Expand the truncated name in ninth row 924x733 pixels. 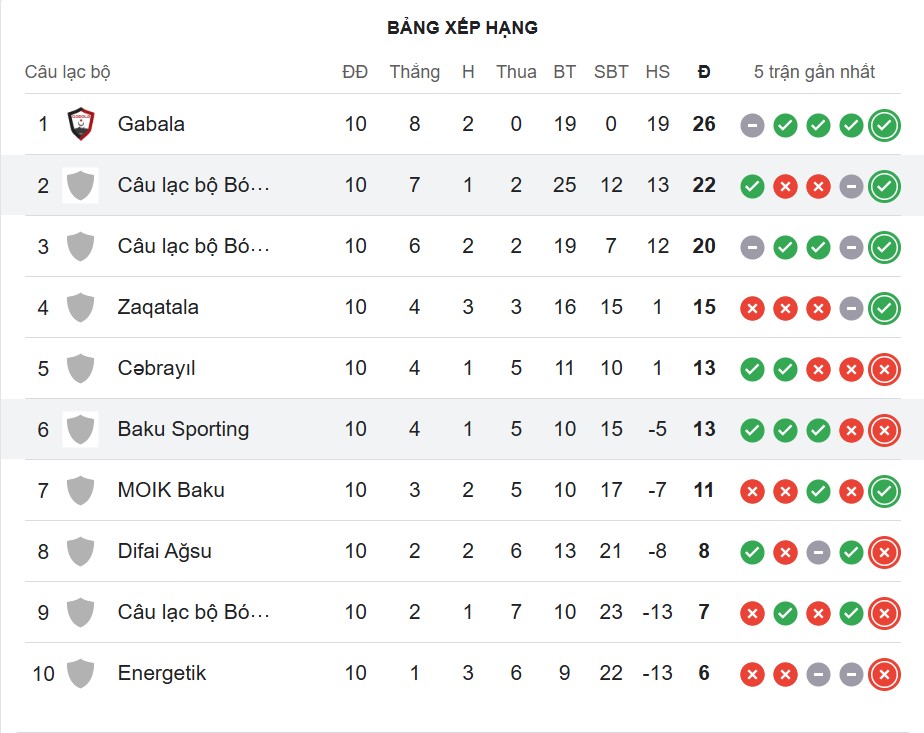(x=185, y=612)
